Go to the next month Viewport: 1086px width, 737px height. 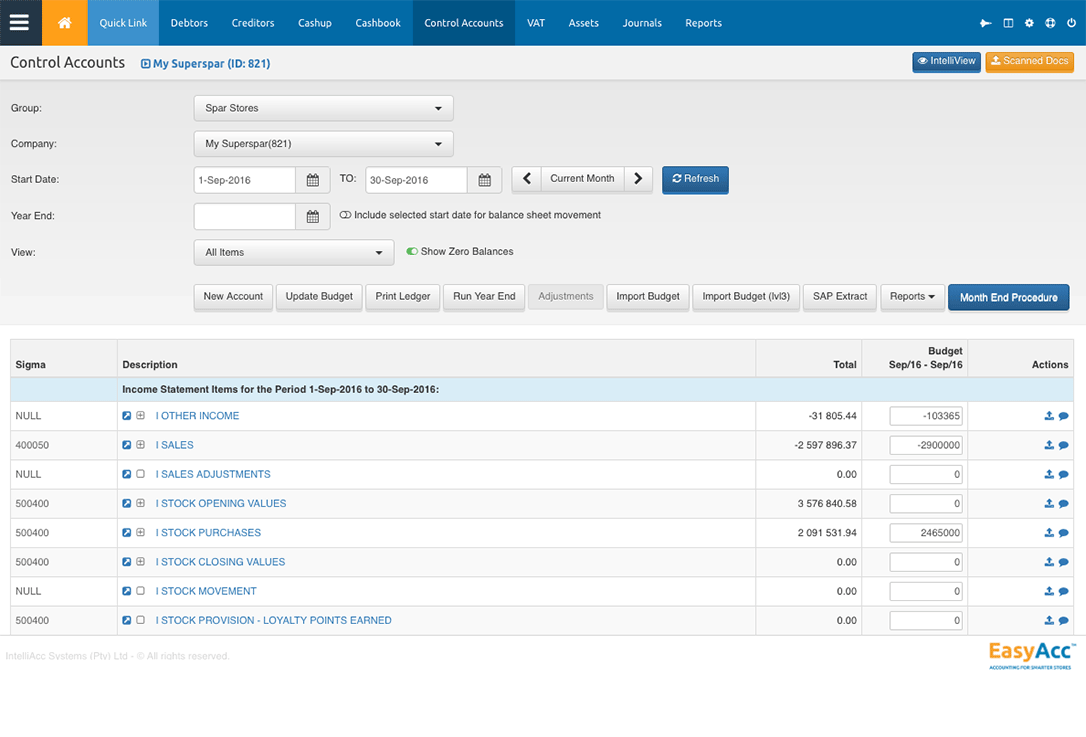[638, 179]
